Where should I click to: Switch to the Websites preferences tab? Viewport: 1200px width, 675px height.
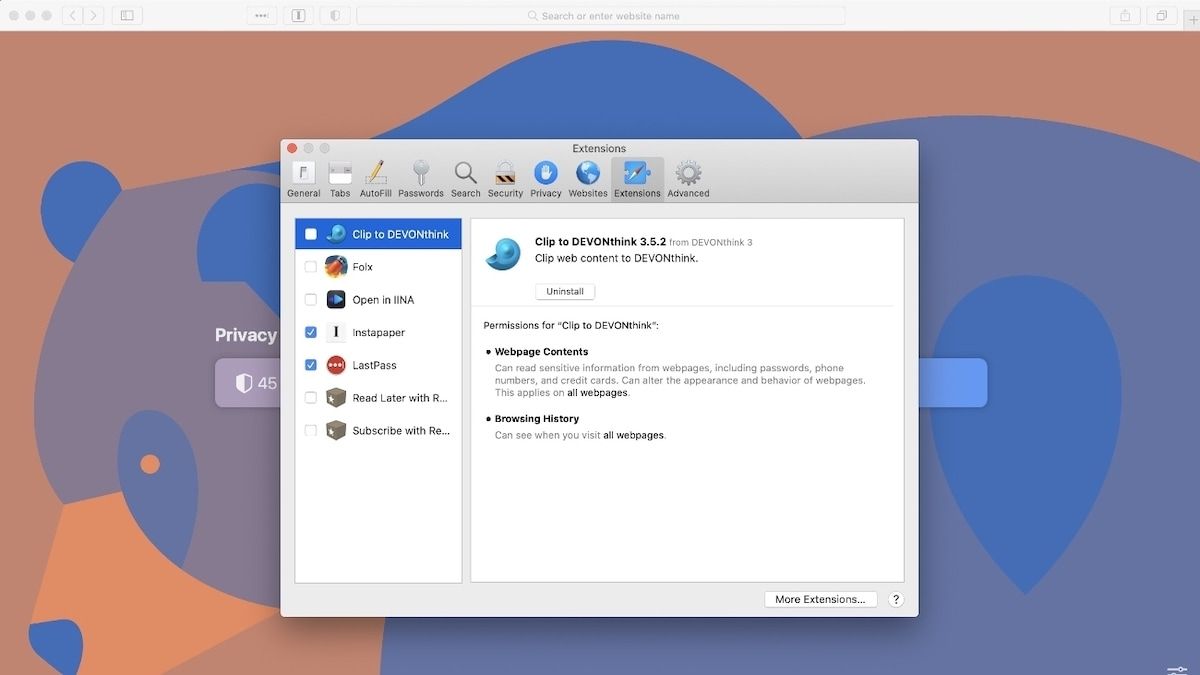(588, 177)
